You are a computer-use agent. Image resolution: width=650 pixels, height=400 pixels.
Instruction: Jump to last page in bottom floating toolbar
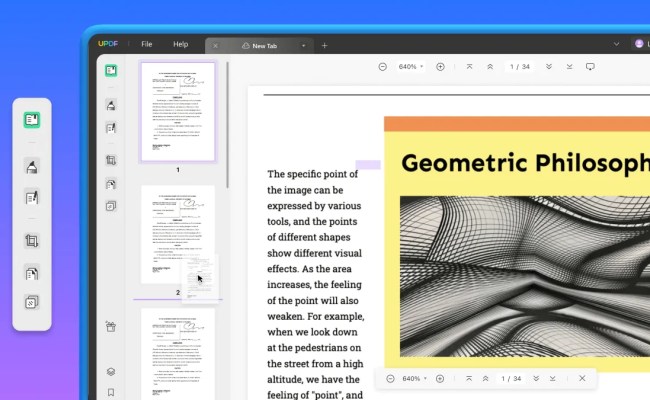(x=553, y=378)
